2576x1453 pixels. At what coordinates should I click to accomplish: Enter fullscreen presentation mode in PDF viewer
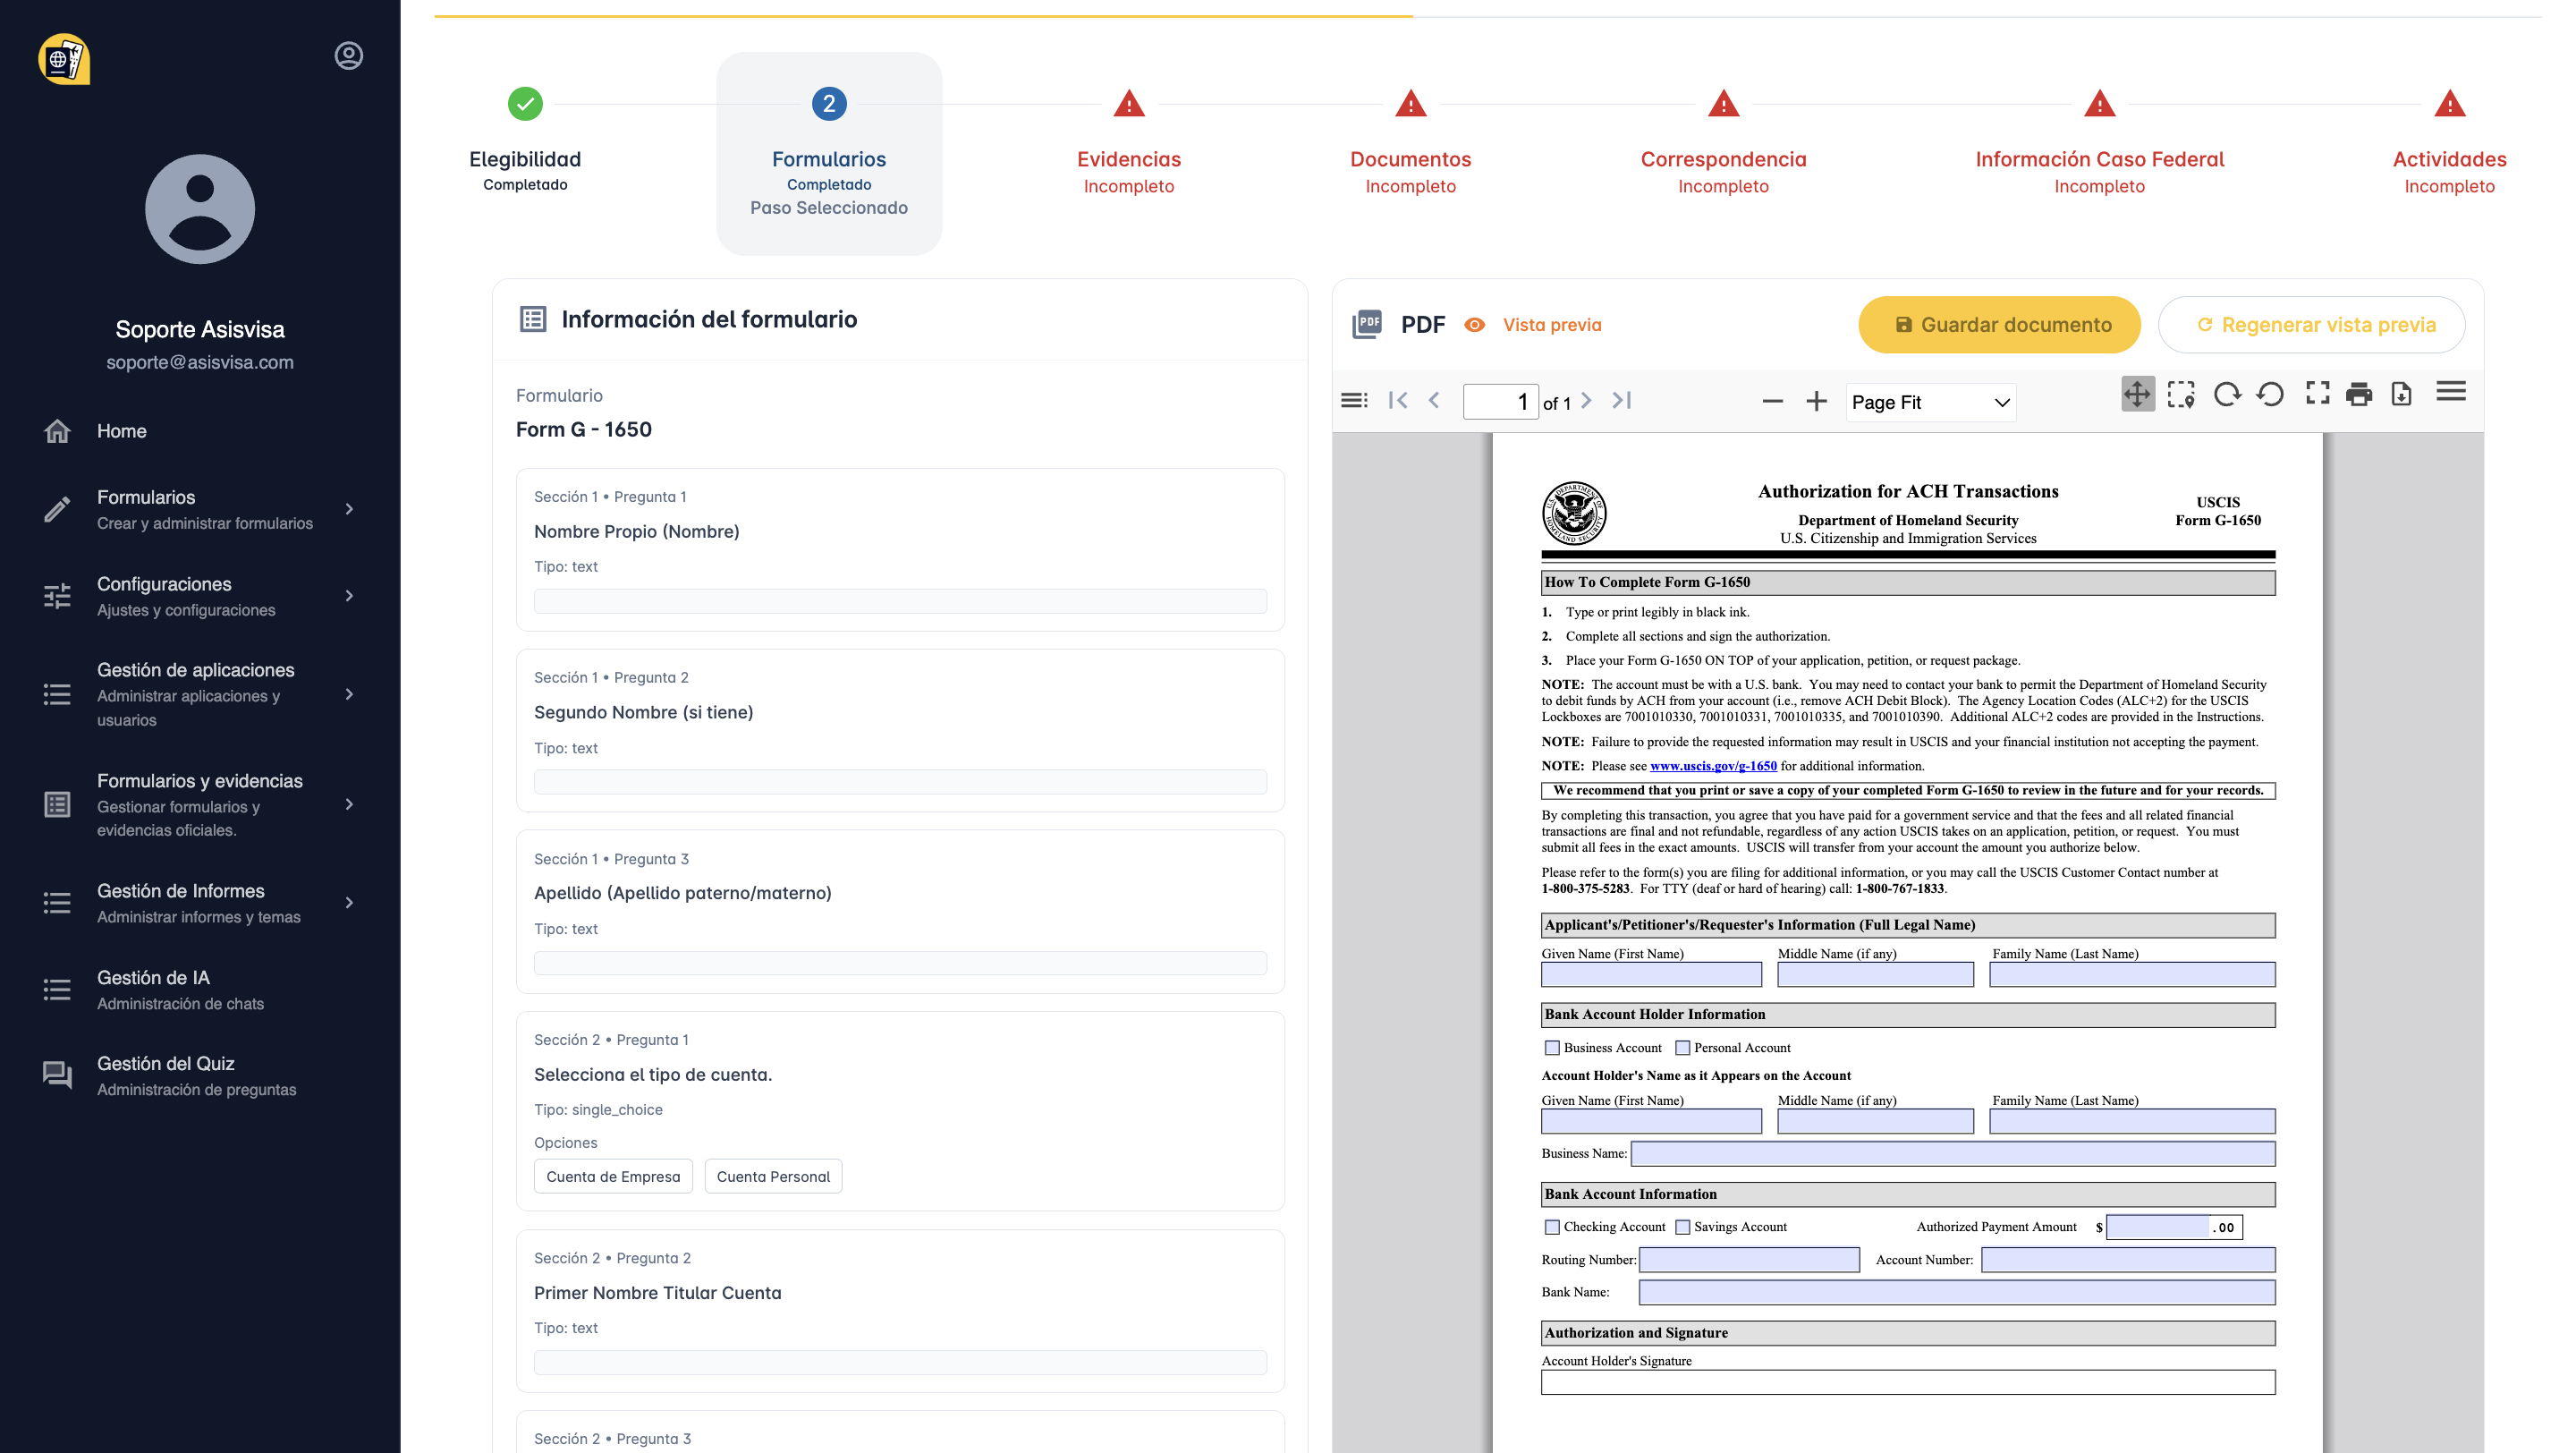click(x=2317, y=393)
